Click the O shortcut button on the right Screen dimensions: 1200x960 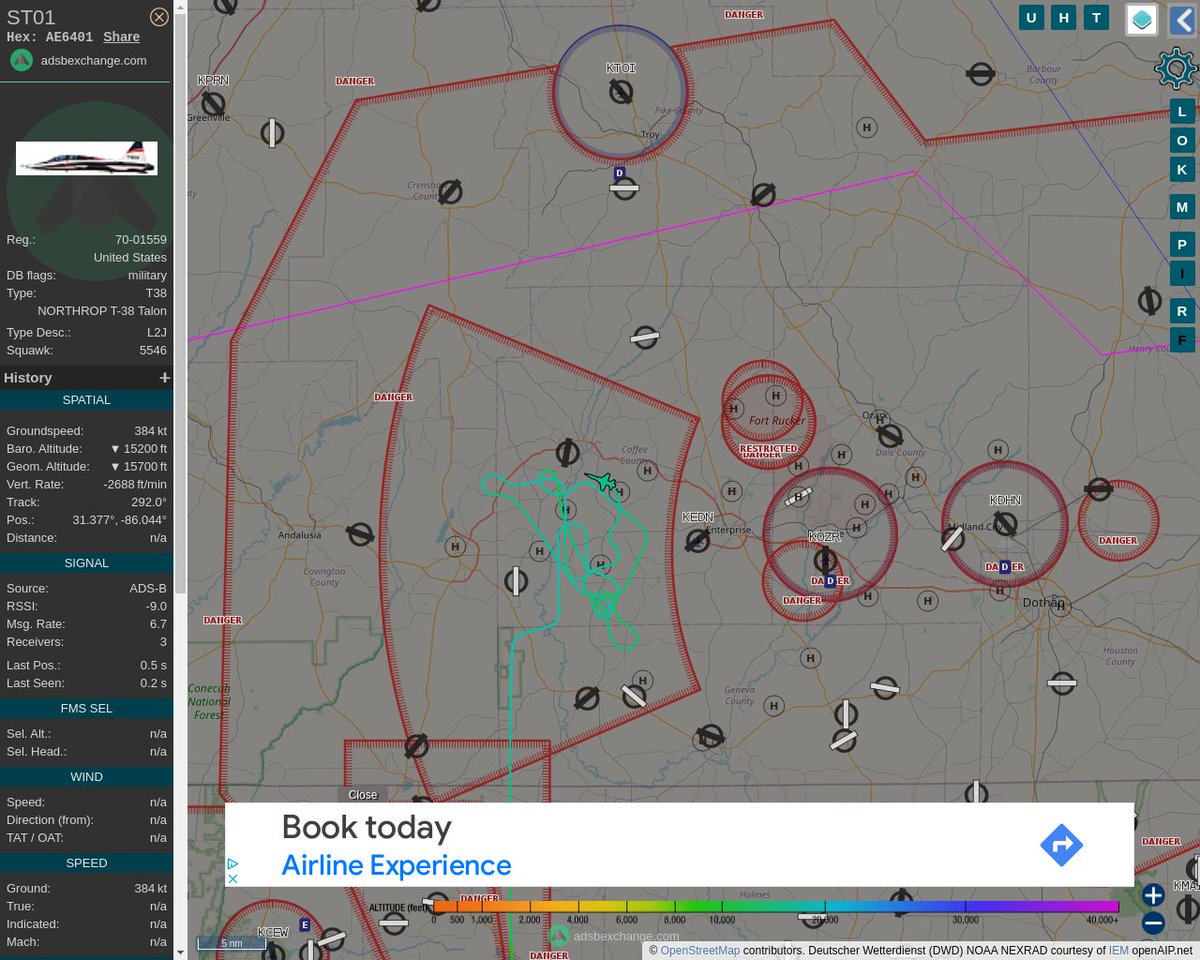(x=1182, y=140)
